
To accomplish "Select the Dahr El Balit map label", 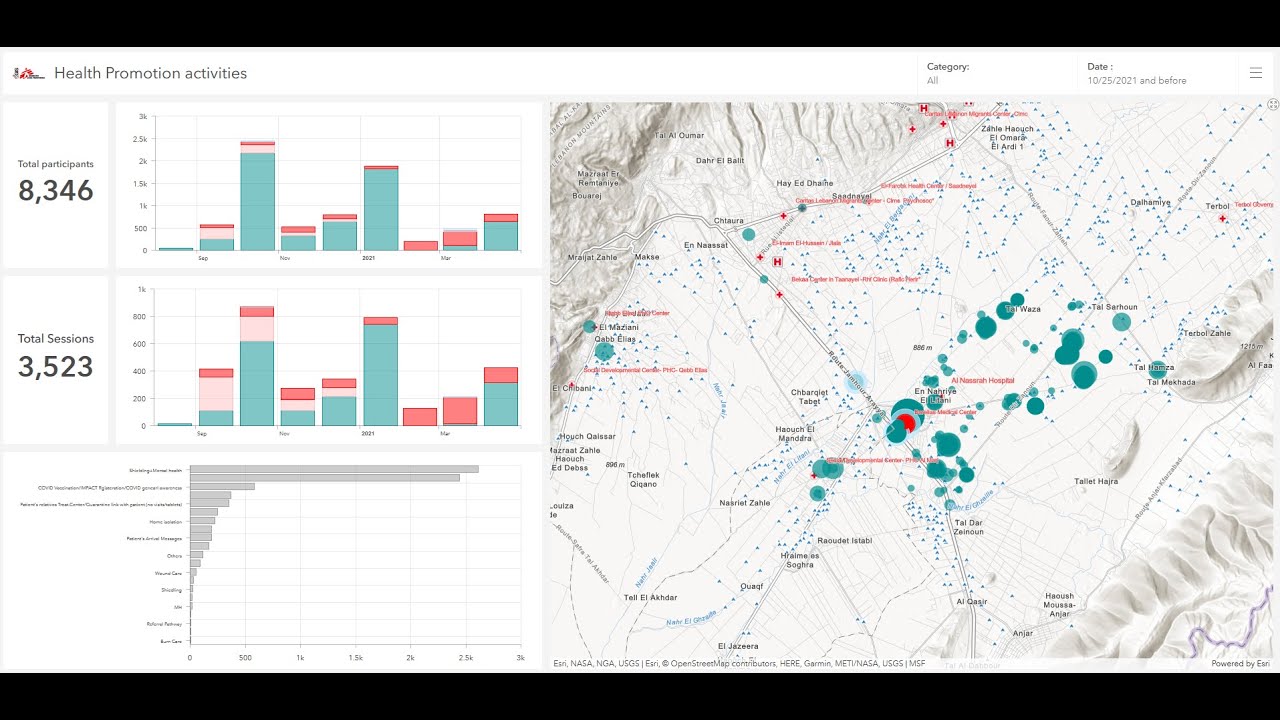I will [x=720, y=161].
